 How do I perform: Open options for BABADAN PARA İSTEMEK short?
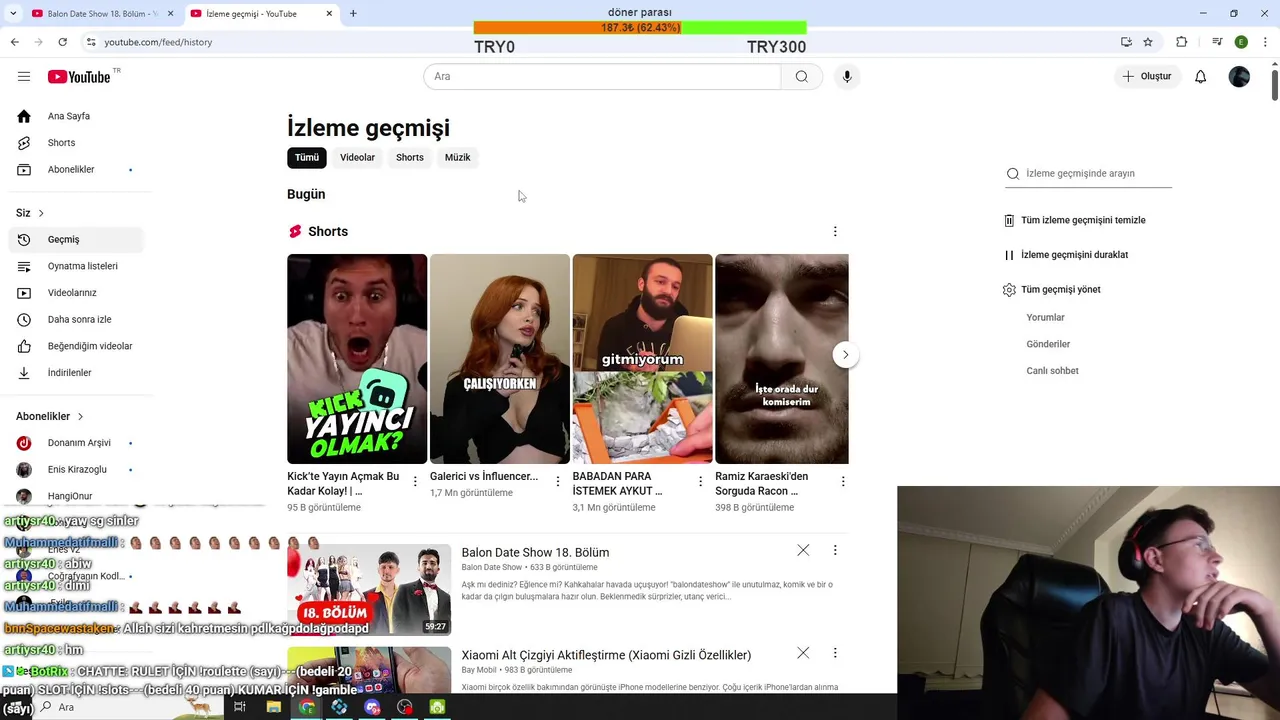(701, 482)
